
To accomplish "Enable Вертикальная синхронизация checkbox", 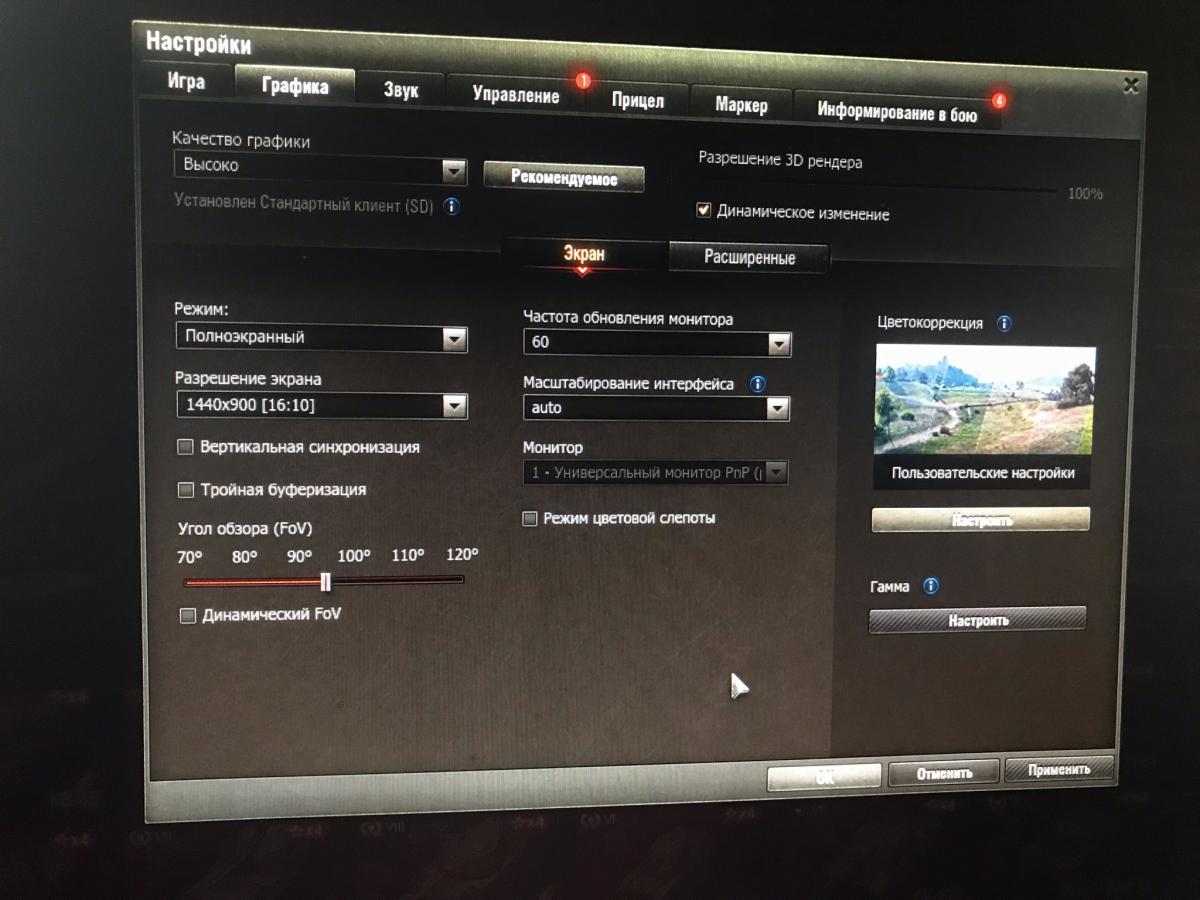I will (x=185, y=447).
